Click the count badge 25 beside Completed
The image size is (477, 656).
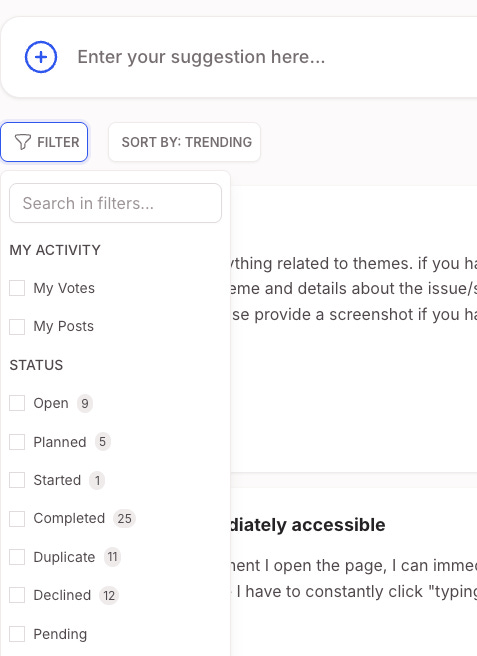pyautogui.click(x=124, y=518)
